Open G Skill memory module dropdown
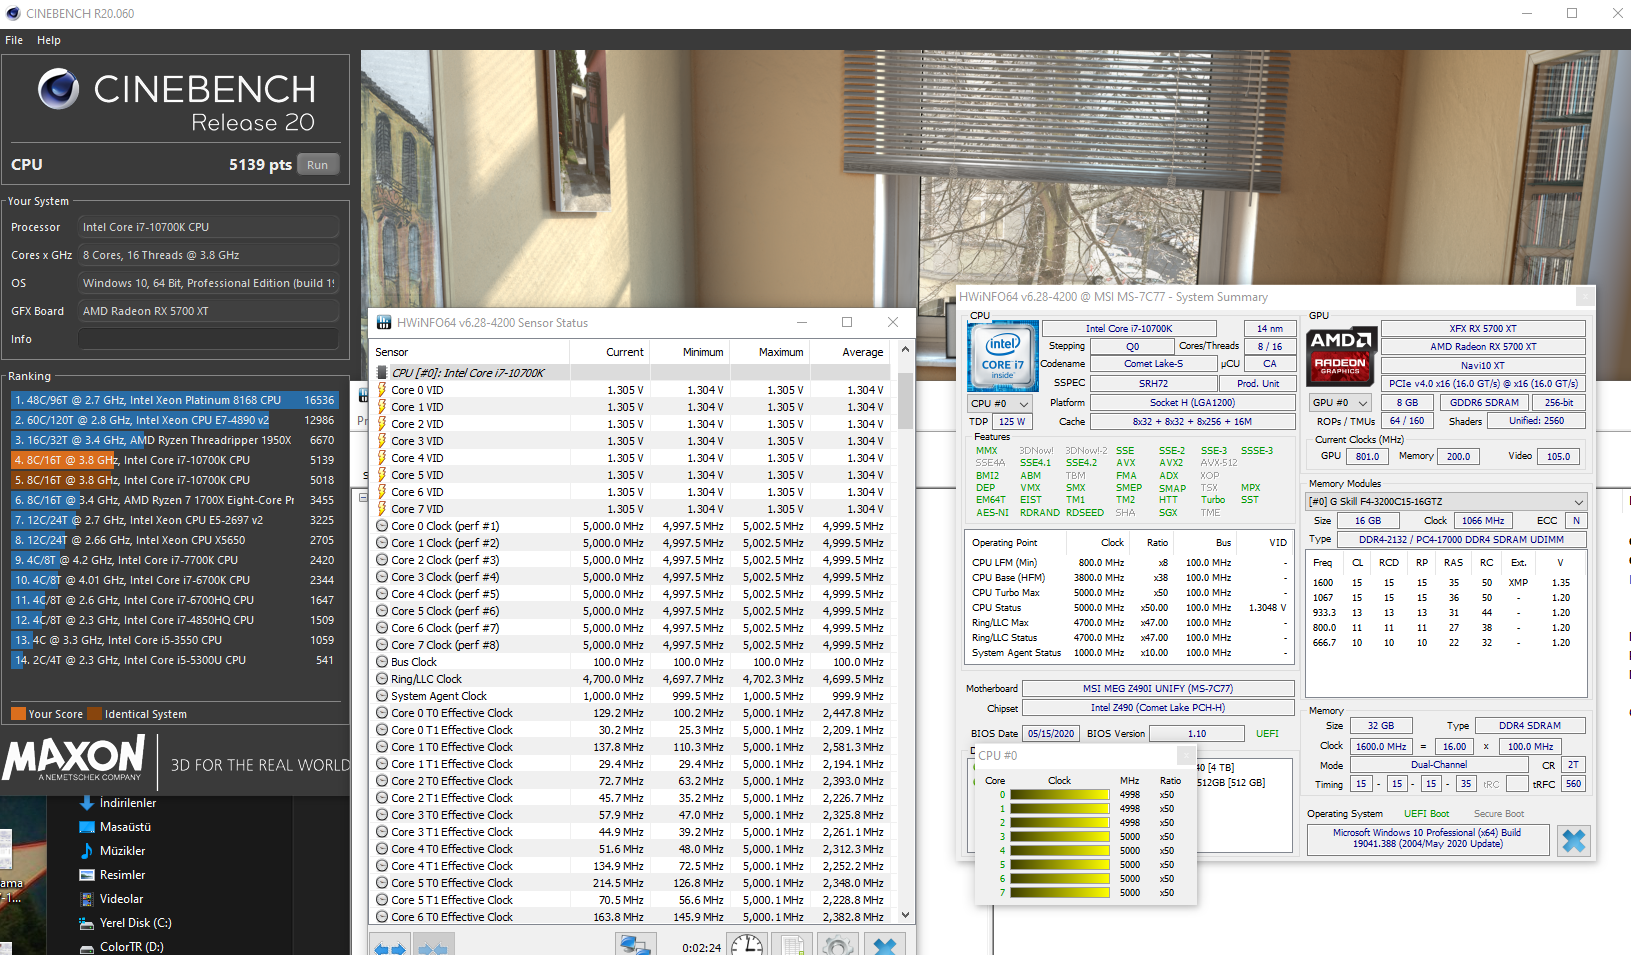Screen dimensions: 1631x955 coord(1447,502)
